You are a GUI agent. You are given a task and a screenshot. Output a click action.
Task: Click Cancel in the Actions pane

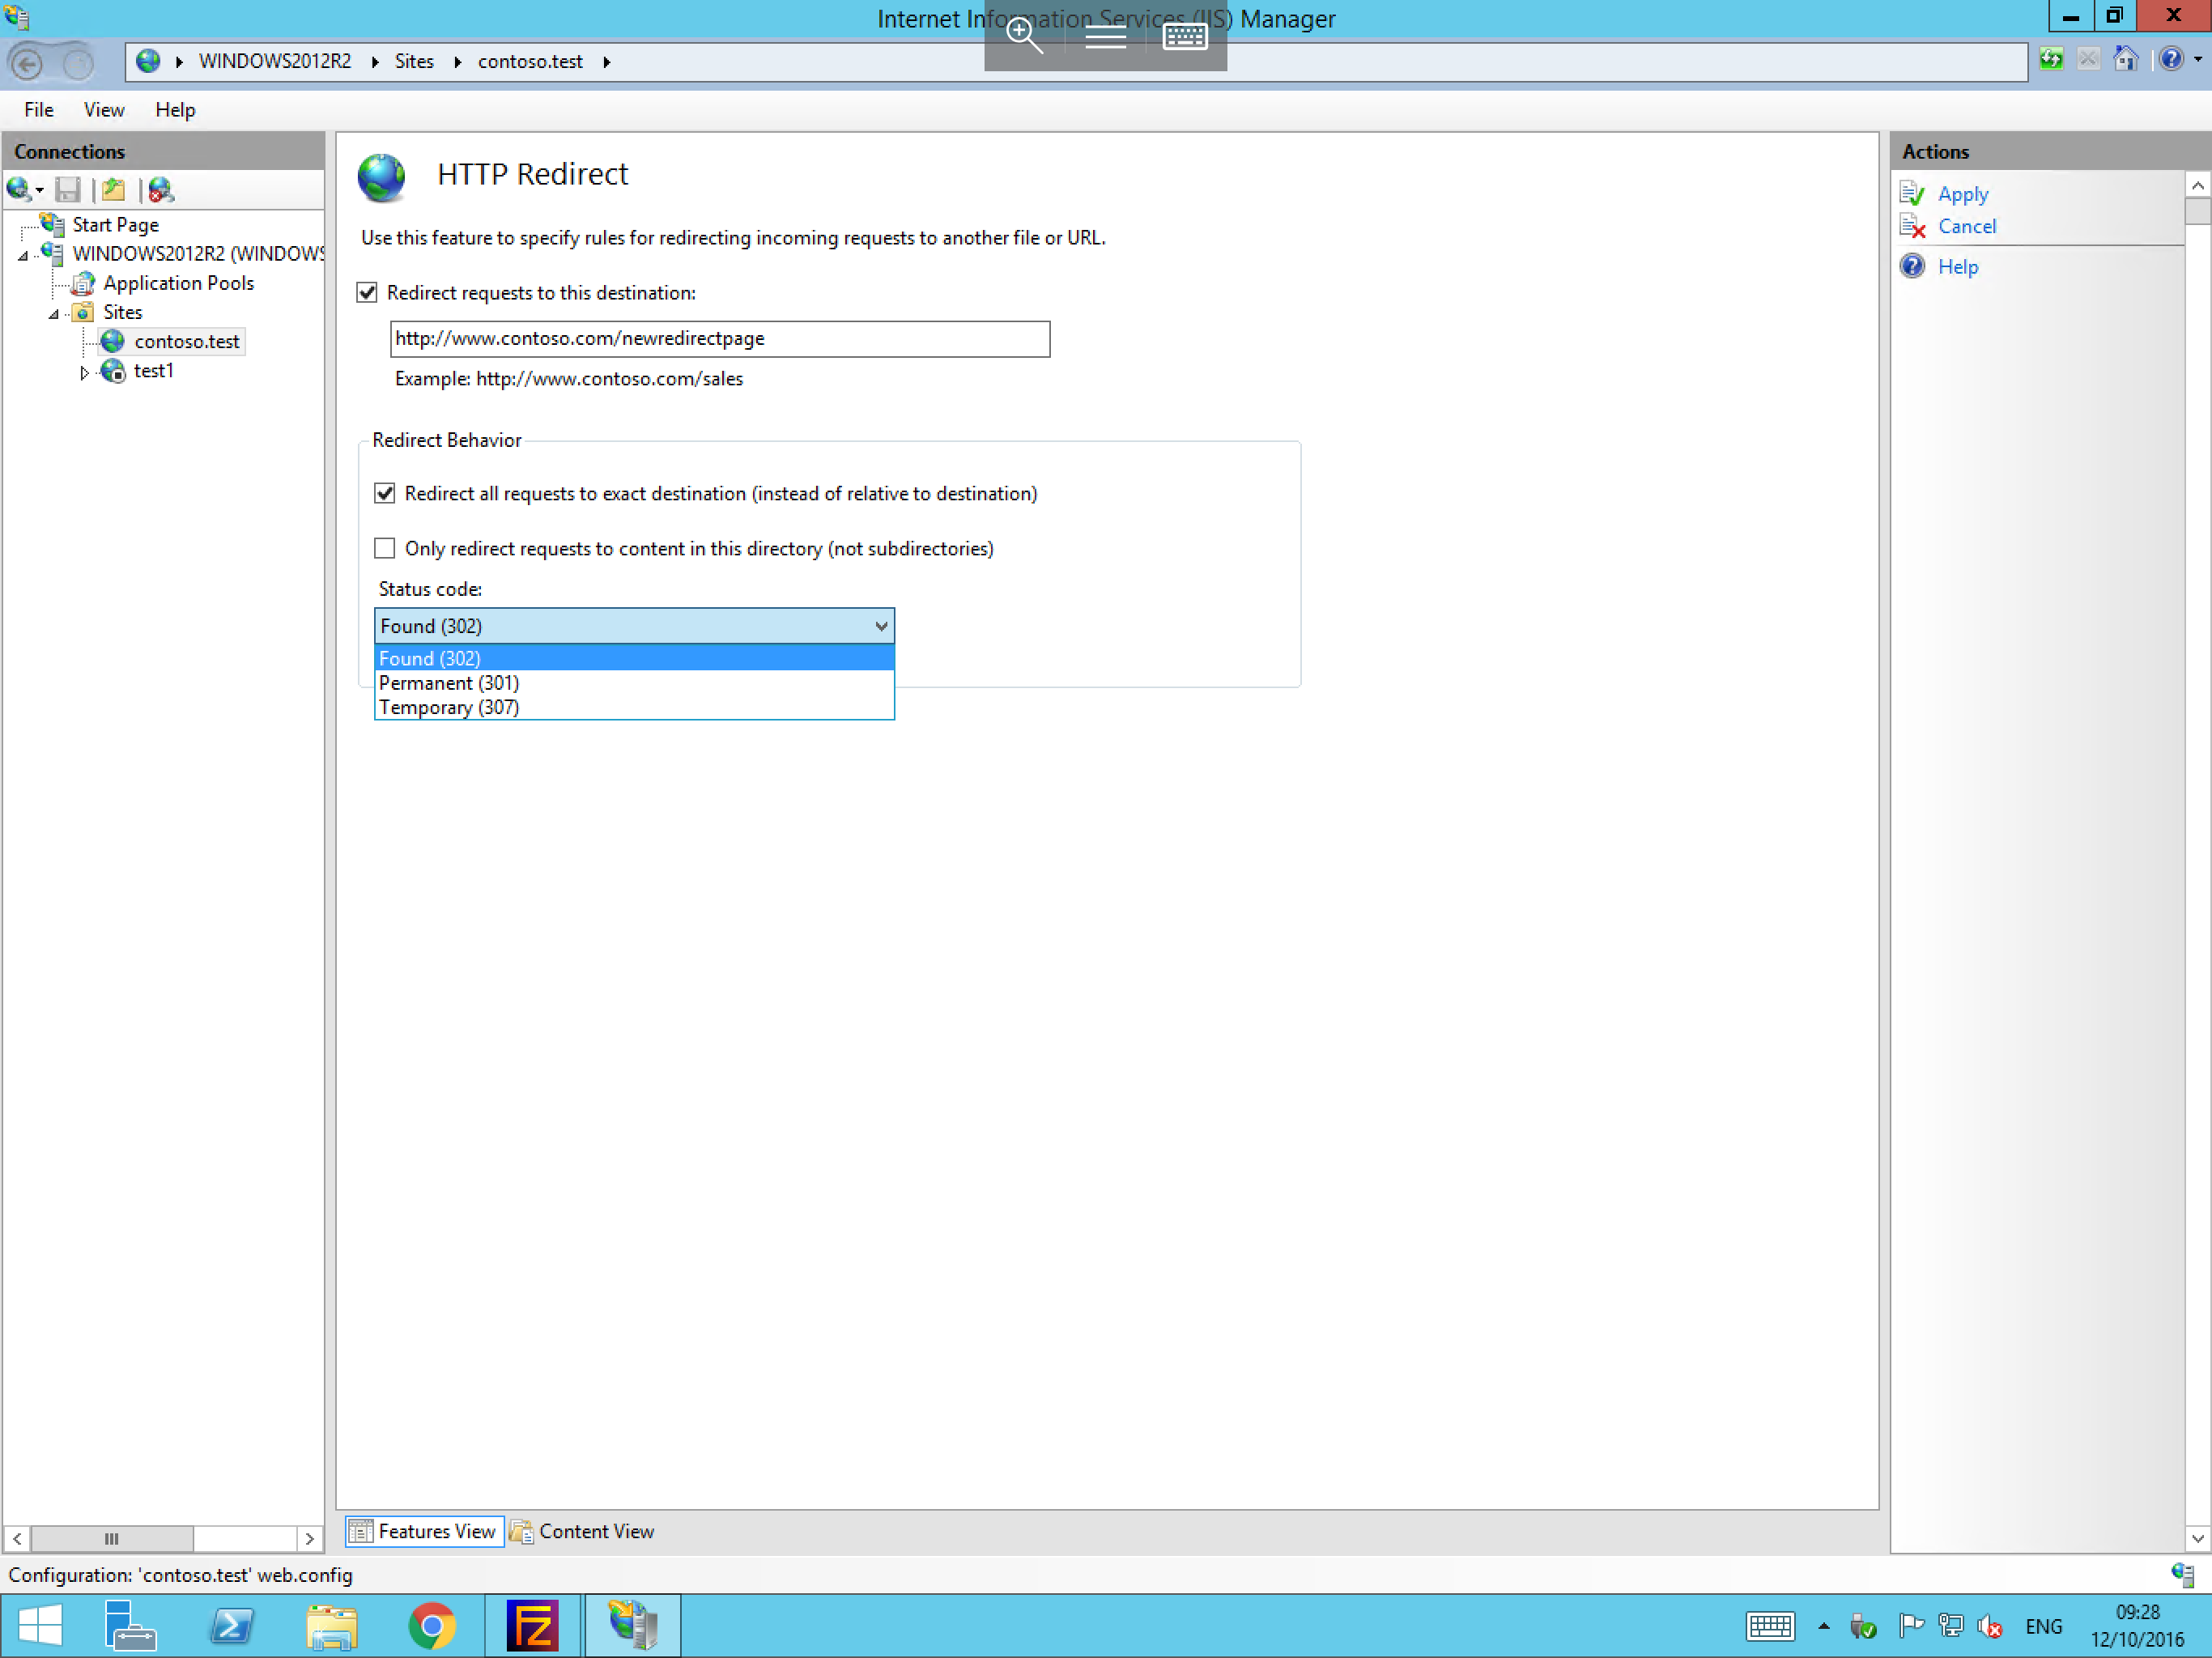(1966, 226)
